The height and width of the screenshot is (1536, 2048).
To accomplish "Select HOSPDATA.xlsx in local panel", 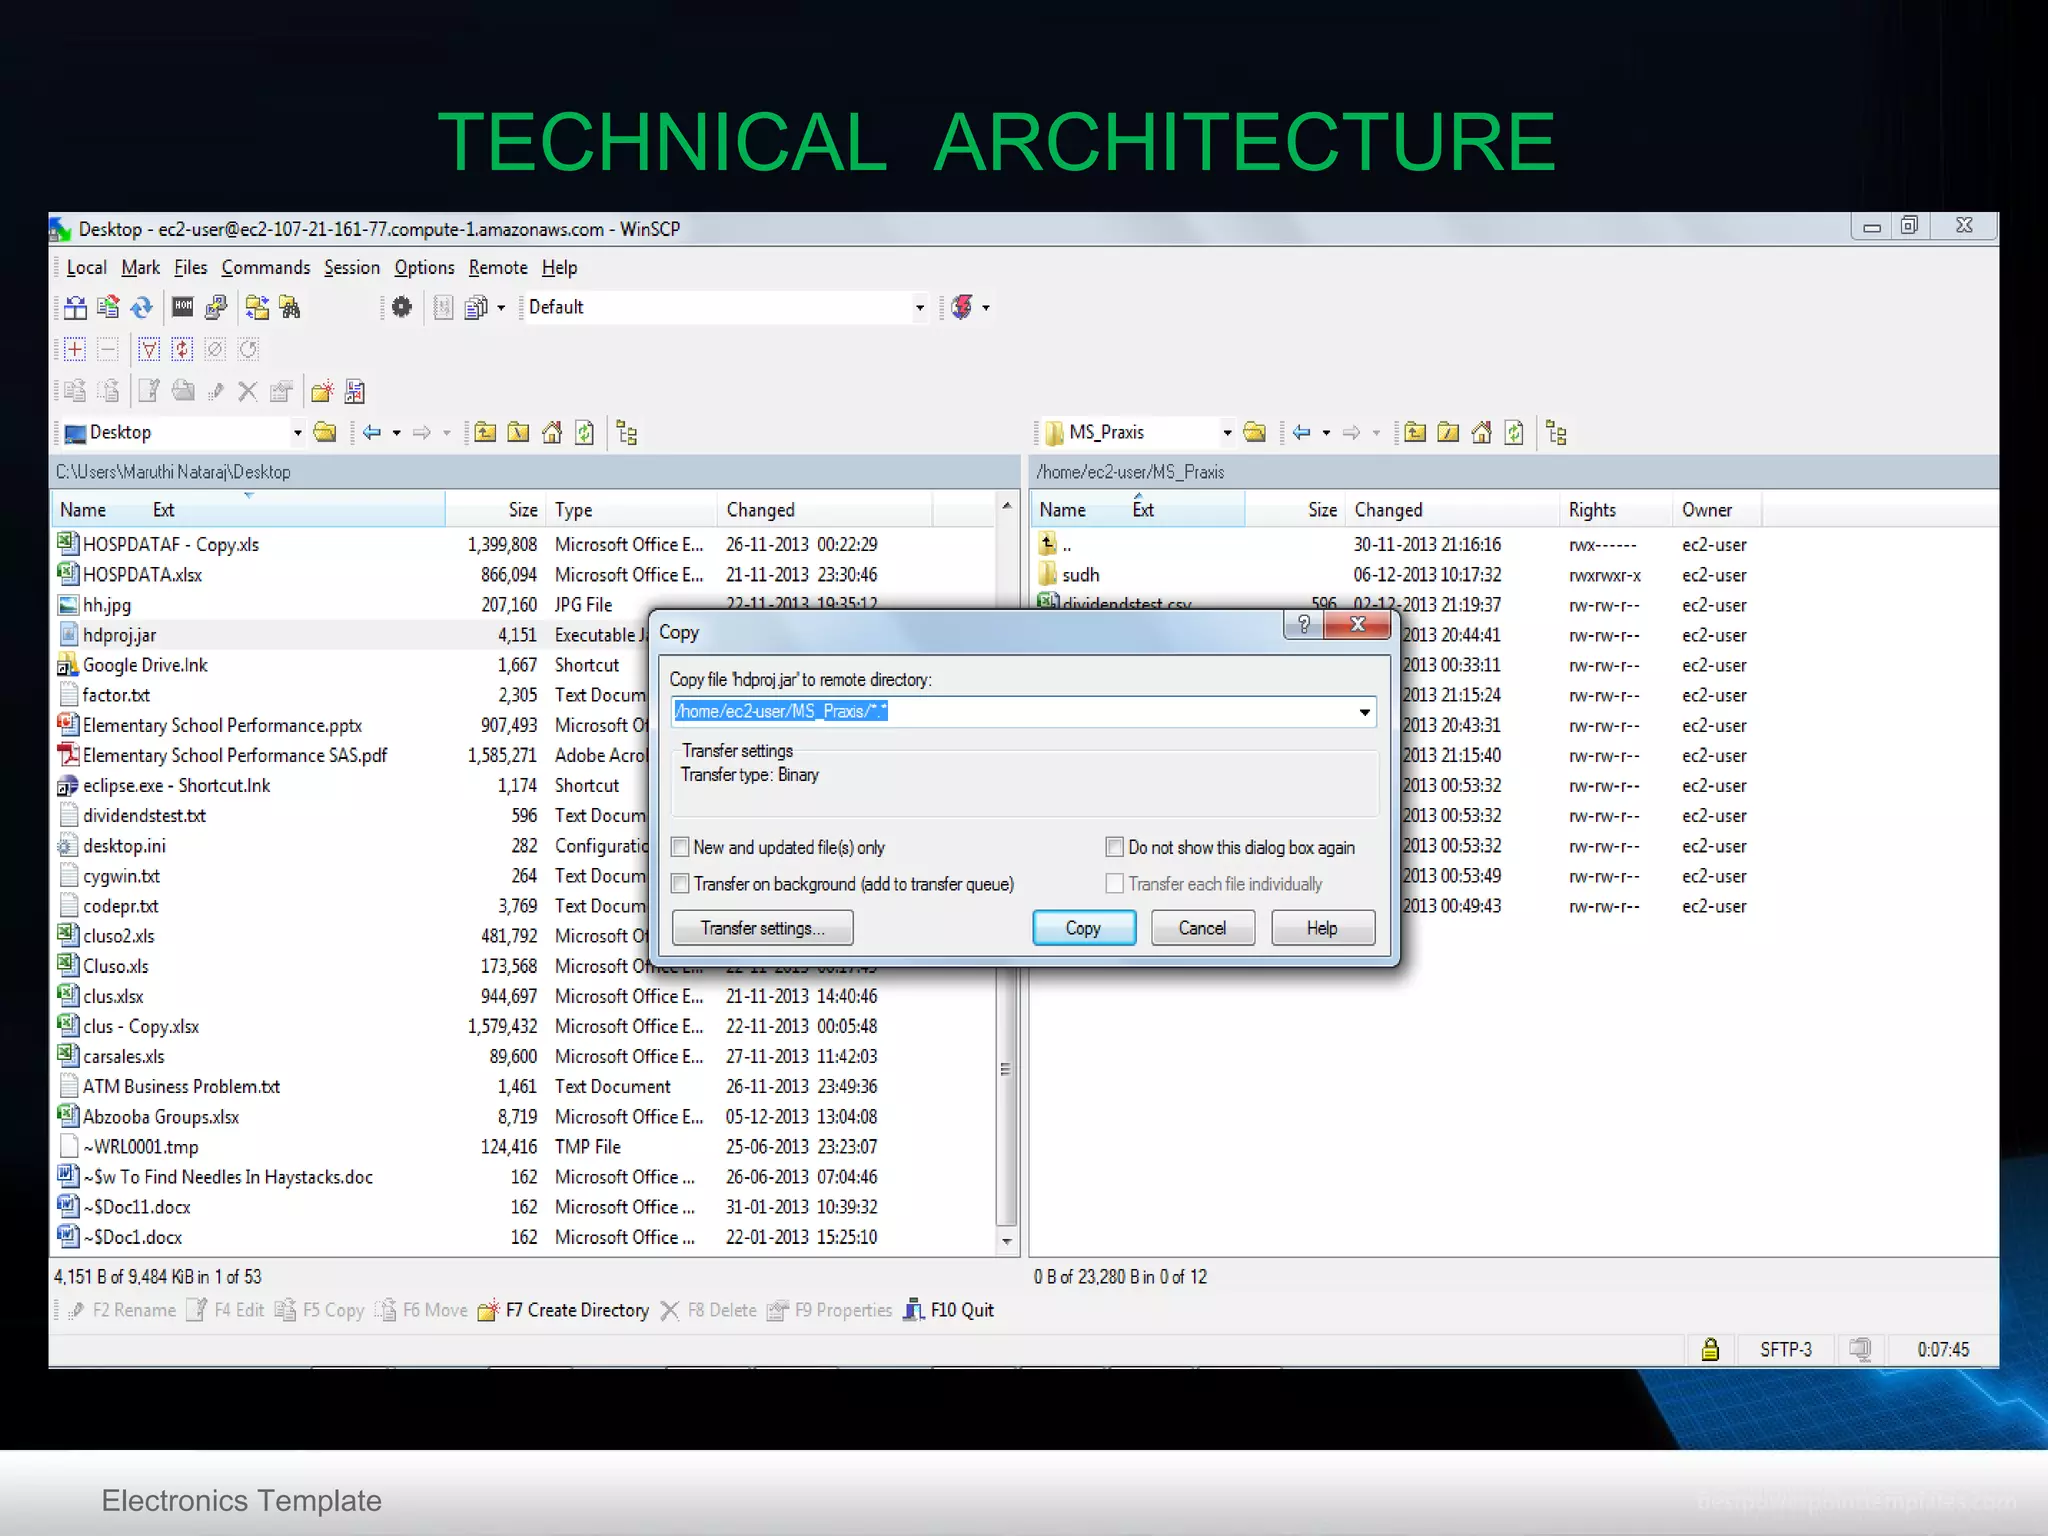I will pyautogui.click(x=143, y=575).
